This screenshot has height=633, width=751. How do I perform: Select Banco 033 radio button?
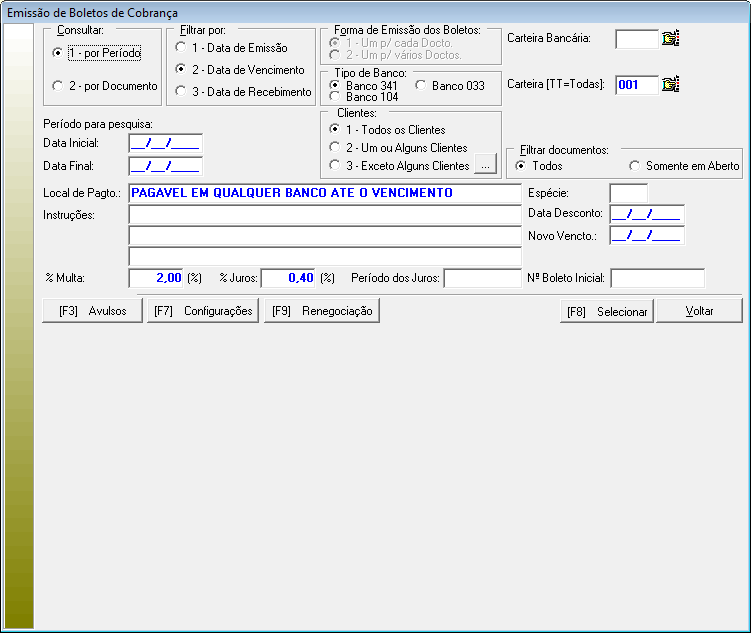(421, 86)
